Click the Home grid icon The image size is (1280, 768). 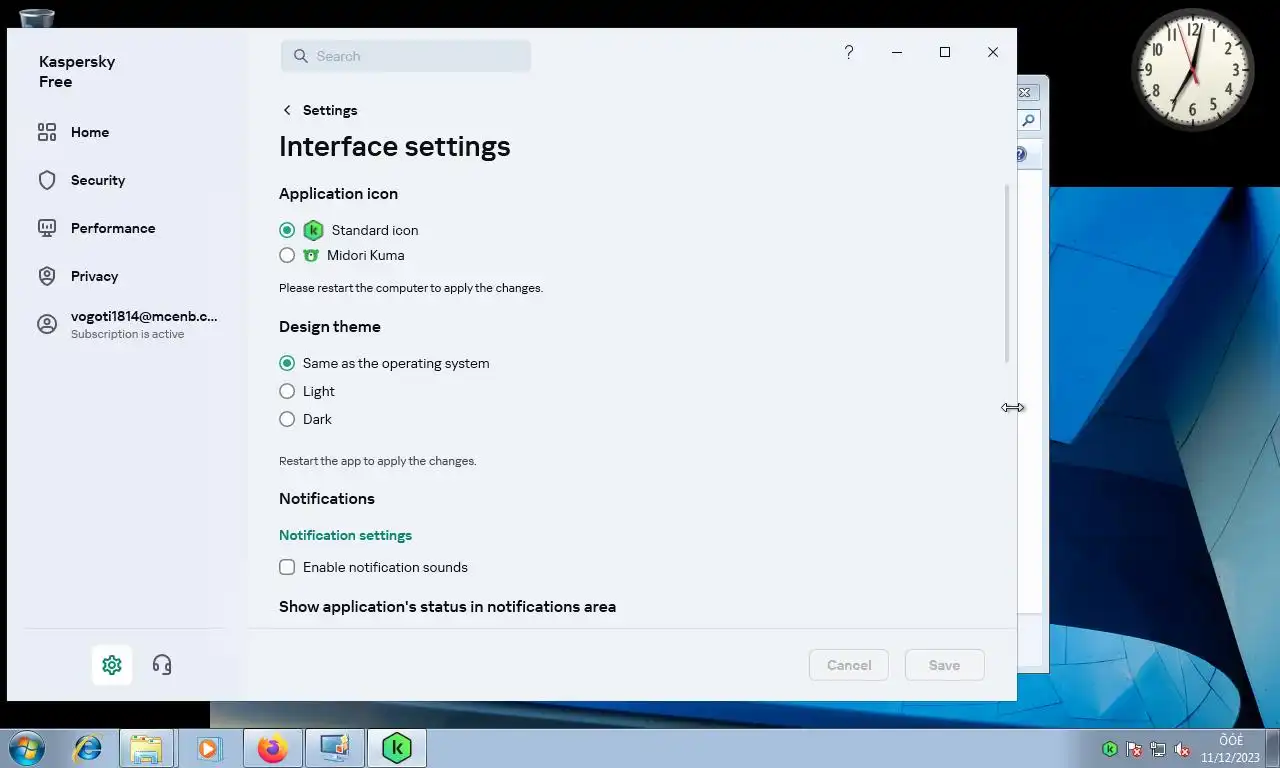47,132
